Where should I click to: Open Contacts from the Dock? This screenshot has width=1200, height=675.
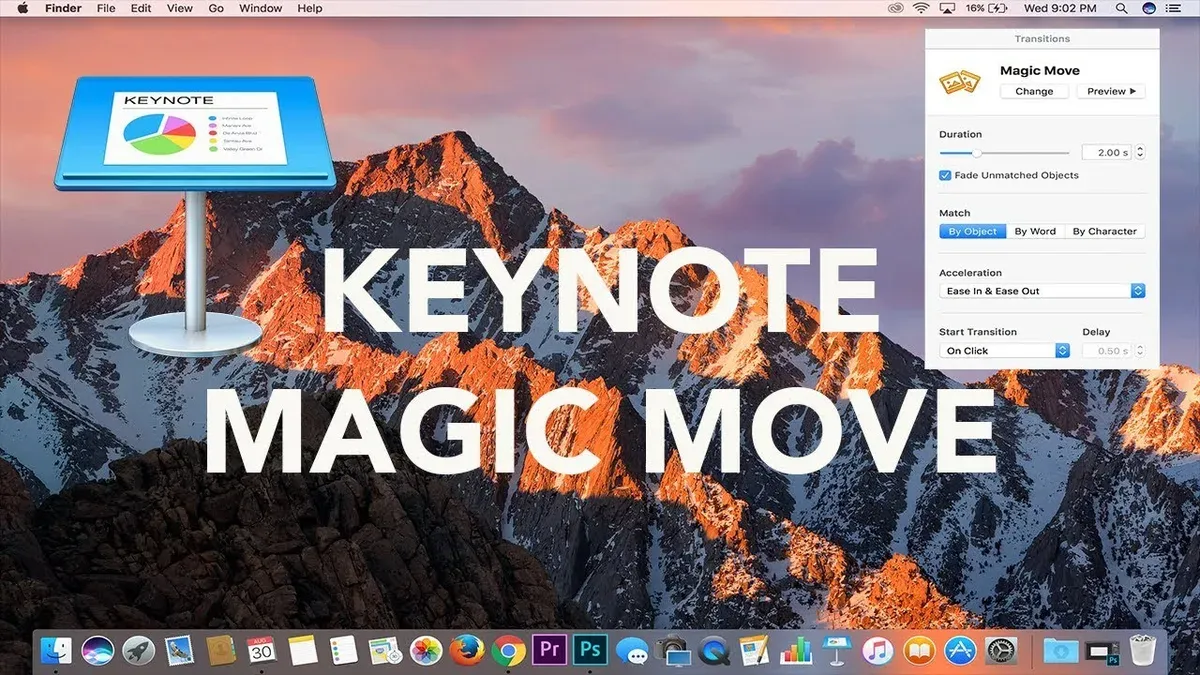pyautogui.click(x=221, y=650)
